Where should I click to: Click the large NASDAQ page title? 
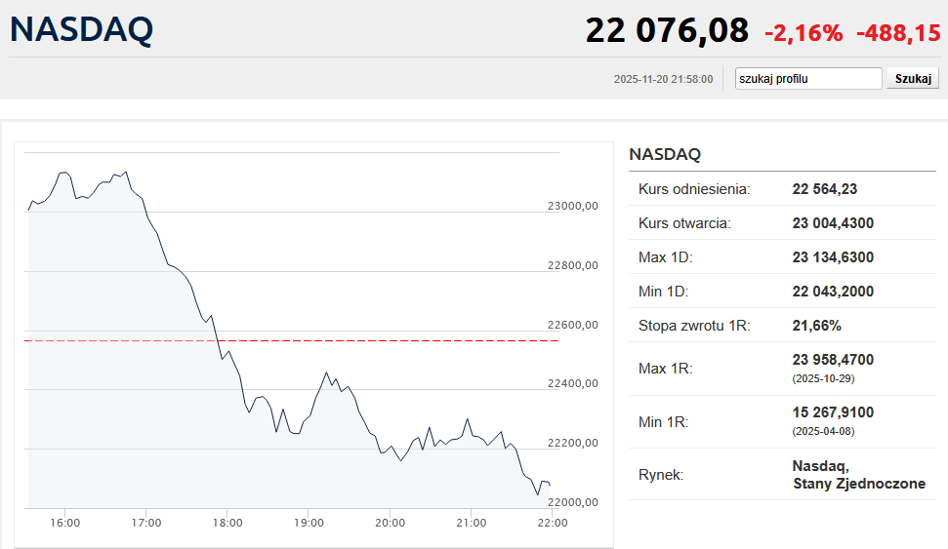[x=82, y=29]
